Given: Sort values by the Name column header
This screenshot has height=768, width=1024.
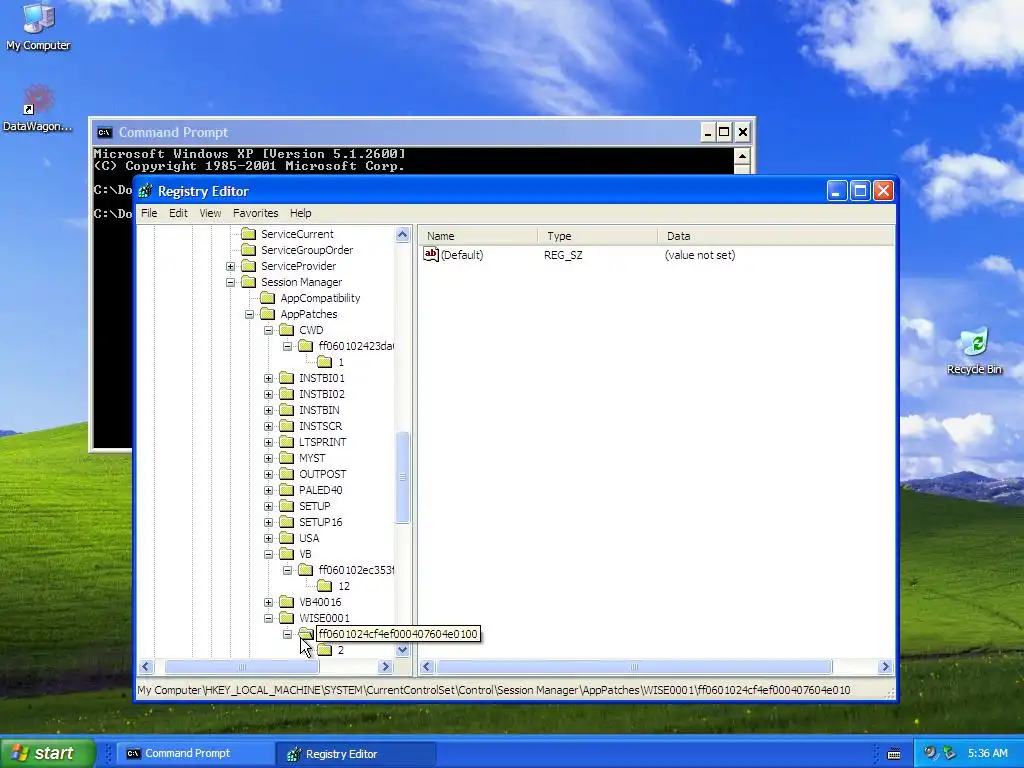Looking at the screenshot, I should click(x=478, y=236).
